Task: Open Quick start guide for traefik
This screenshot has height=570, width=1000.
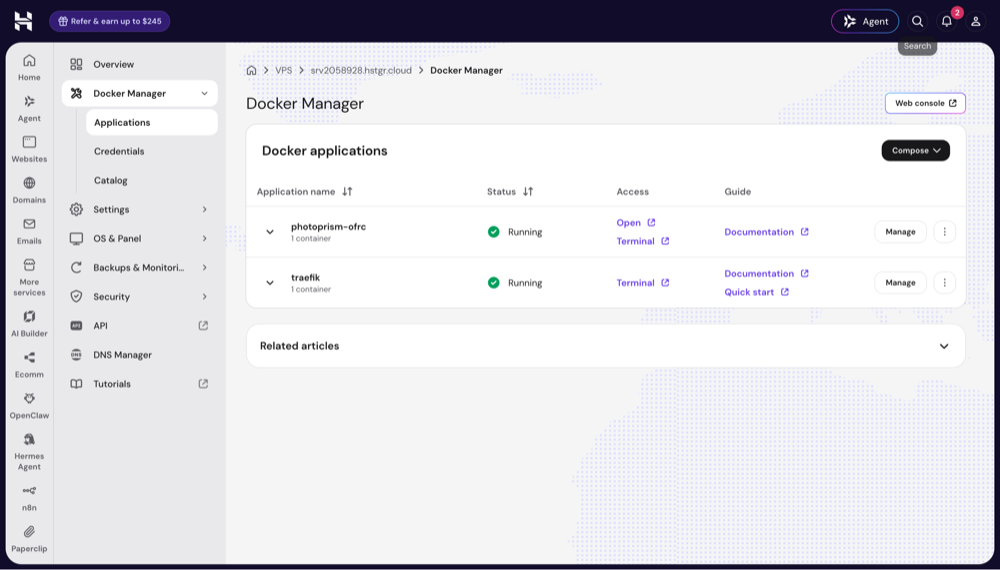Action: 756,292
